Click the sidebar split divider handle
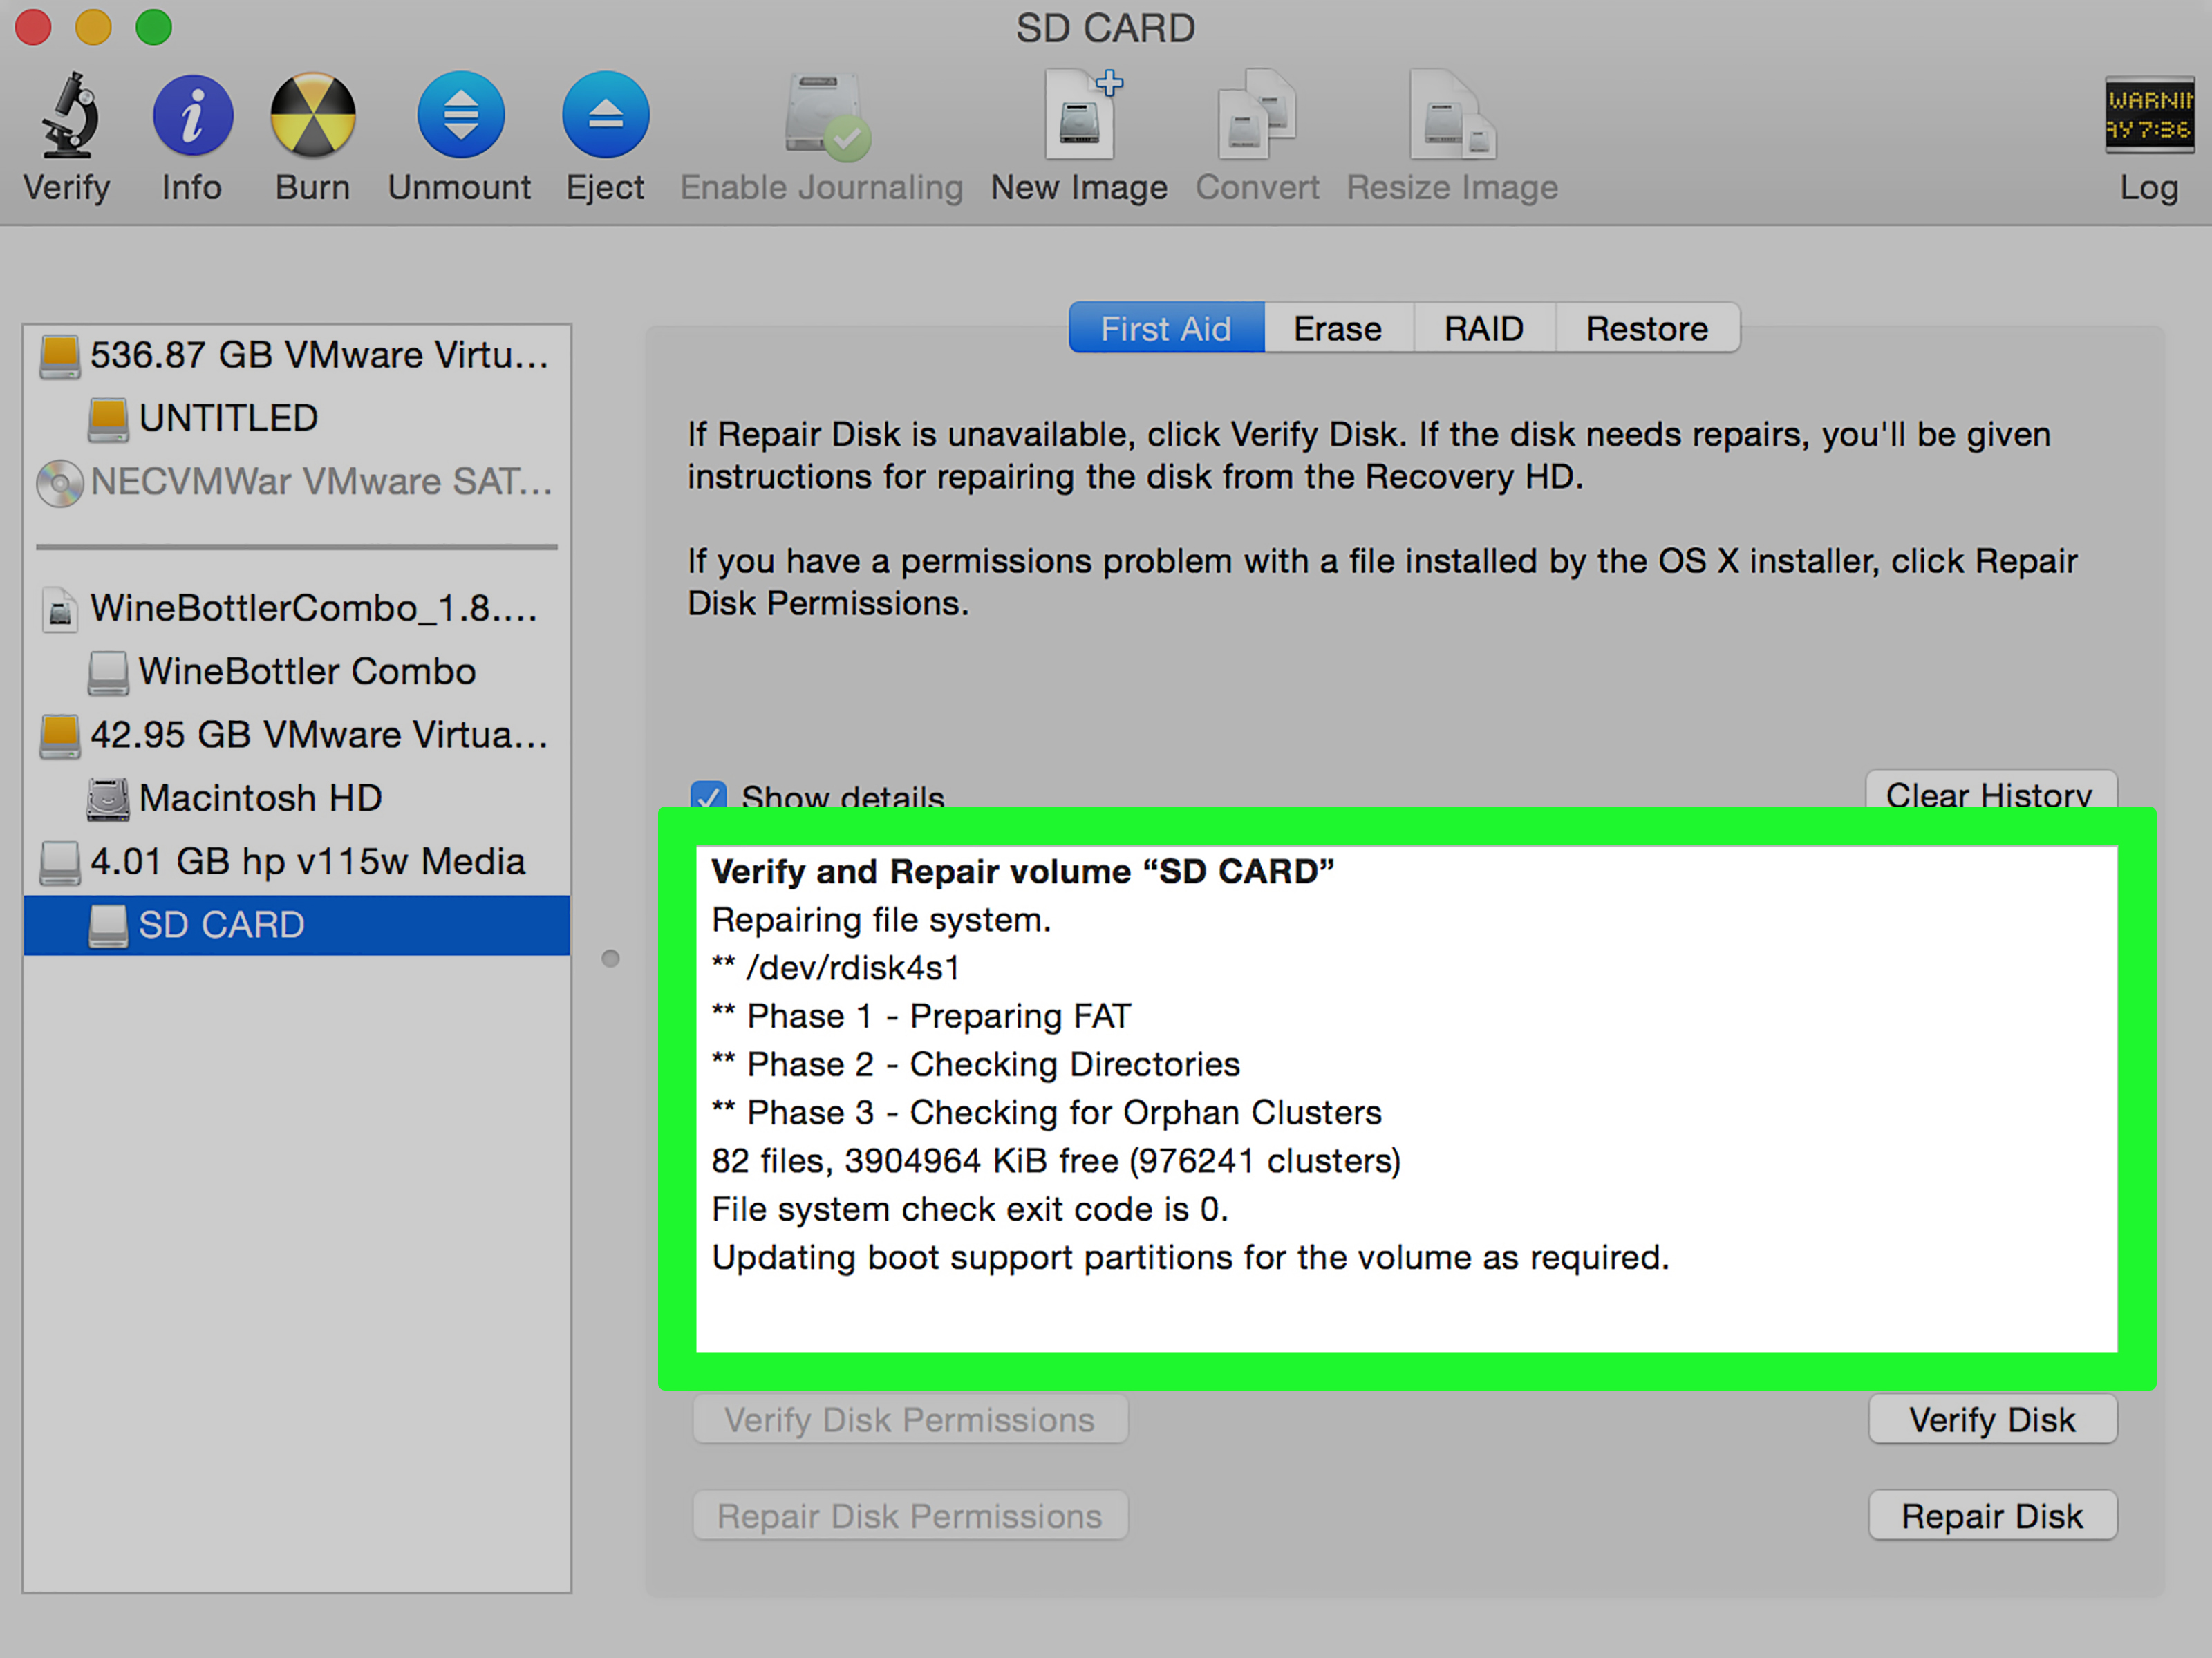The image size is (2212, 1658). coord(610,959)
